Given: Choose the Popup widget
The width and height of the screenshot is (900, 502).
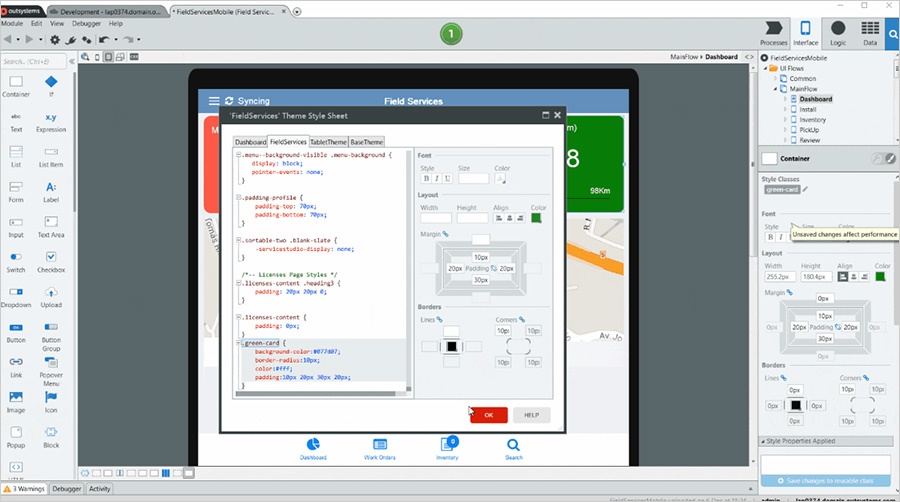Looking at the screenshot, I should 16,437.
